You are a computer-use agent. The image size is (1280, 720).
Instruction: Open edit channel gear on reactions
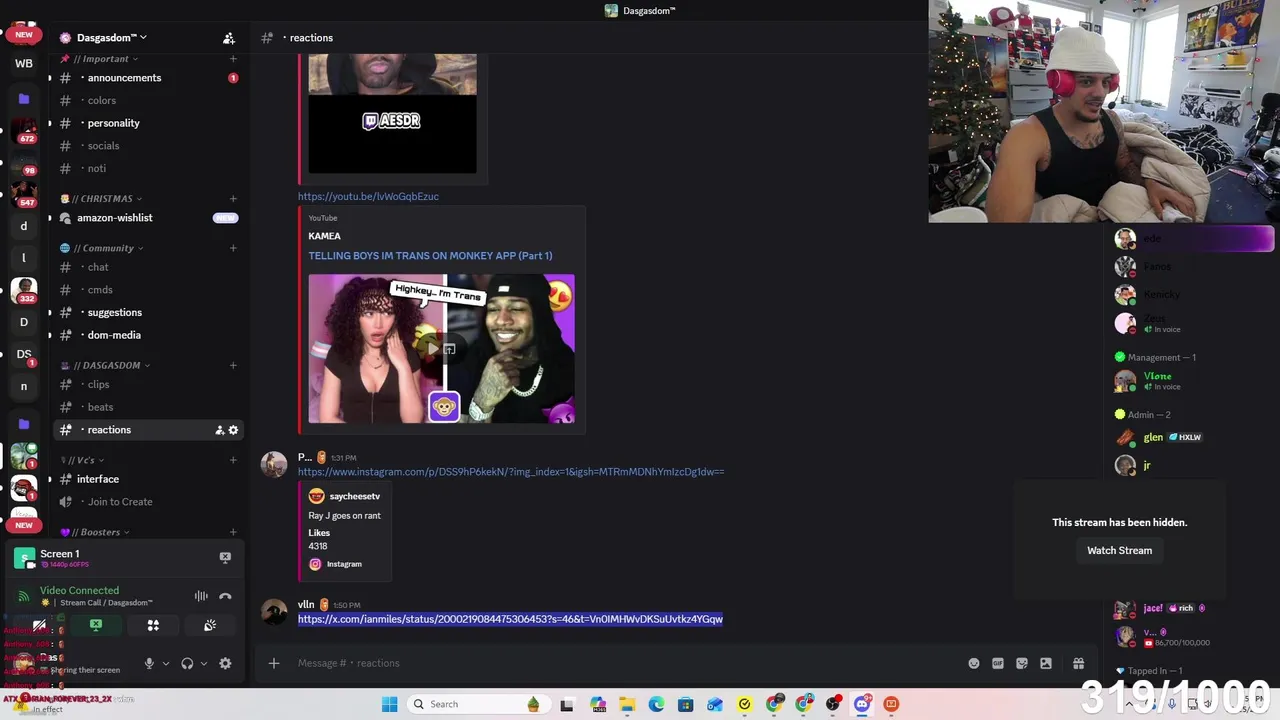[x=234, y=430]
